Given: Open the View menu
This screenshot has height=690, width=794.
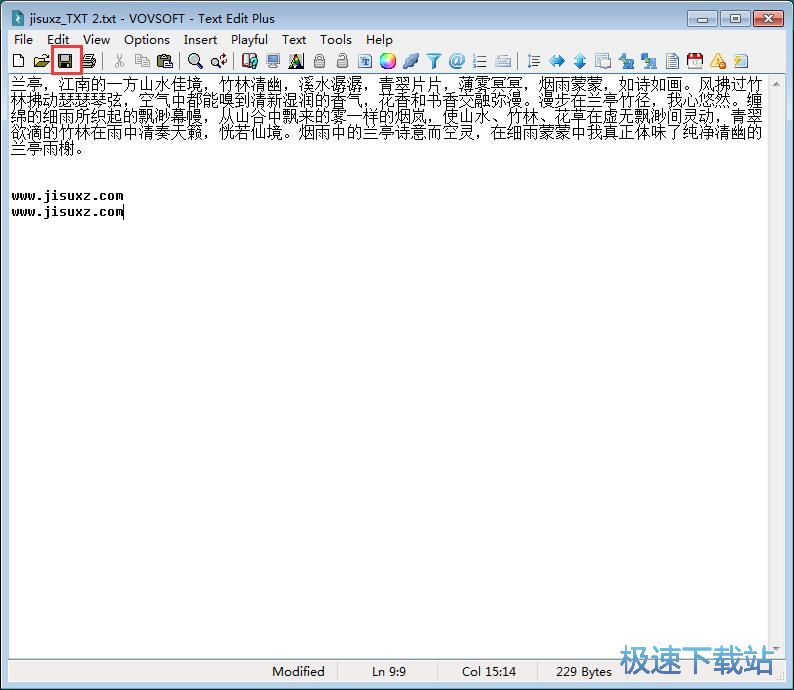Looking at the screenshot, I should [x=96, y=39].
